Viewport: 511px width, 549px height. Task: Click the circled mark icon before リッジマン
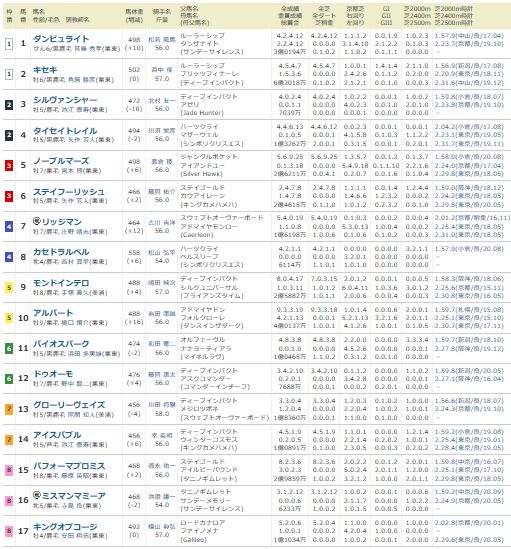pyautogui.click(x=37, y=221)
